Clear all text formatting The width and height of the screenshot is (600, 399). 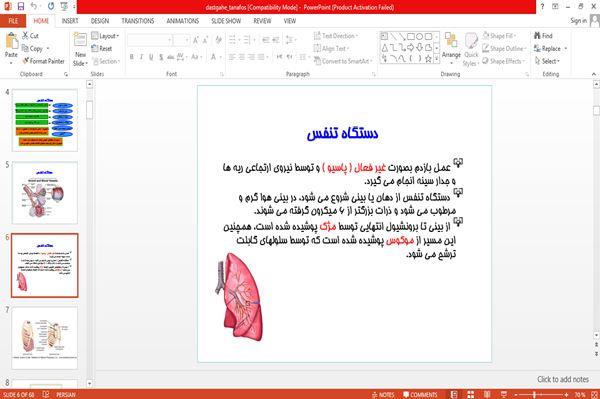(x=218, y=40)
